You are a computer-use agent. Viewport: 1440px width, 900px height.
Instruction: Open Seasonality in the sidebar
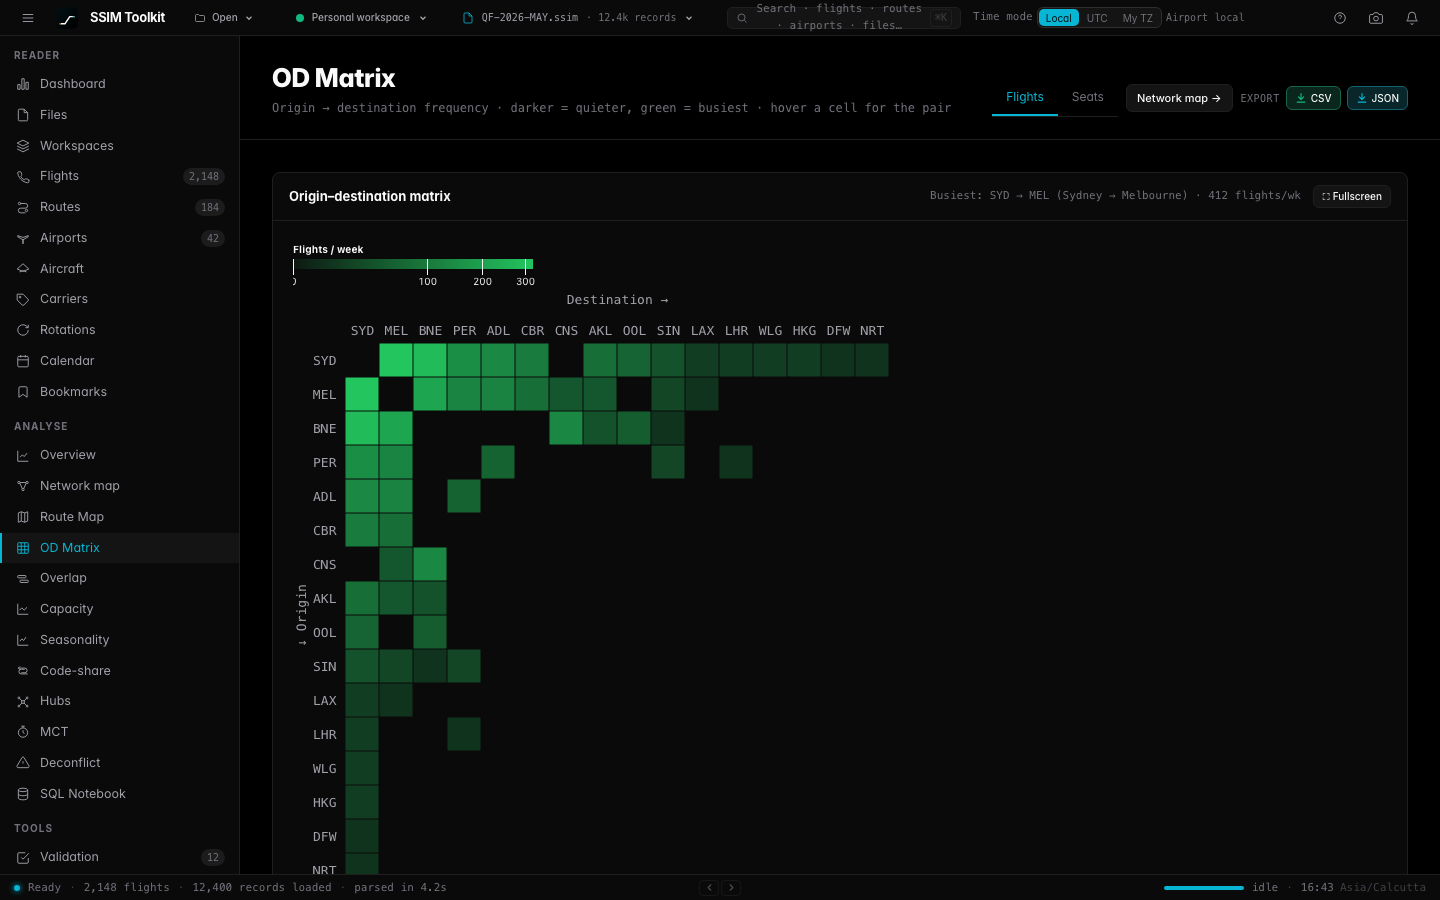point(119,640)
